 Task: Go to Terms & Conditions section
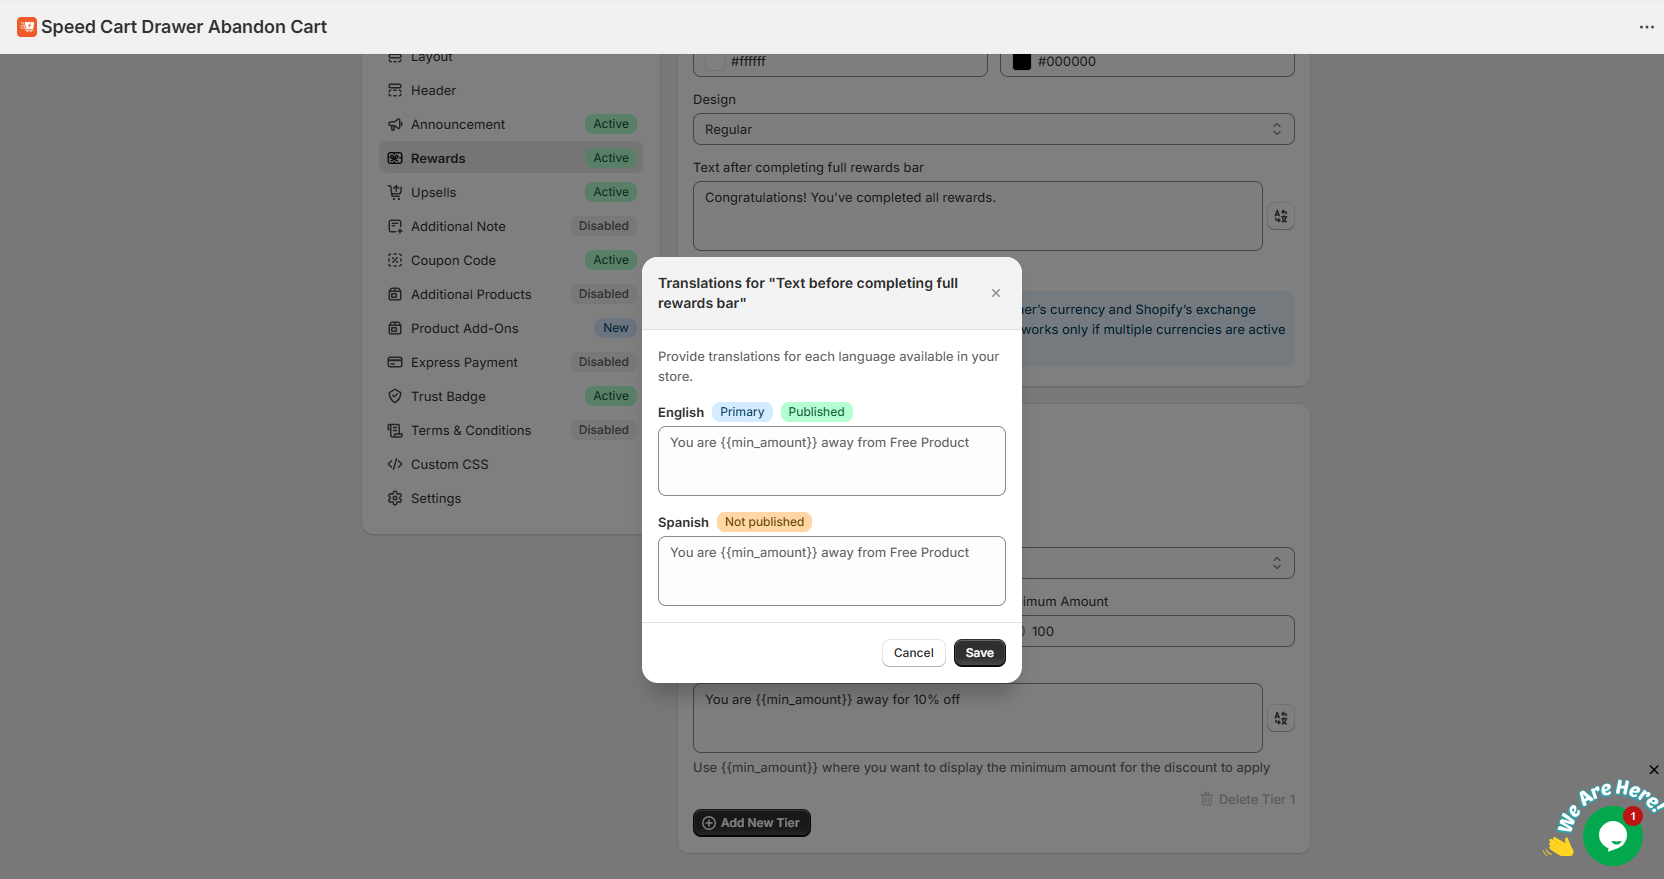(x=470, y=430)
